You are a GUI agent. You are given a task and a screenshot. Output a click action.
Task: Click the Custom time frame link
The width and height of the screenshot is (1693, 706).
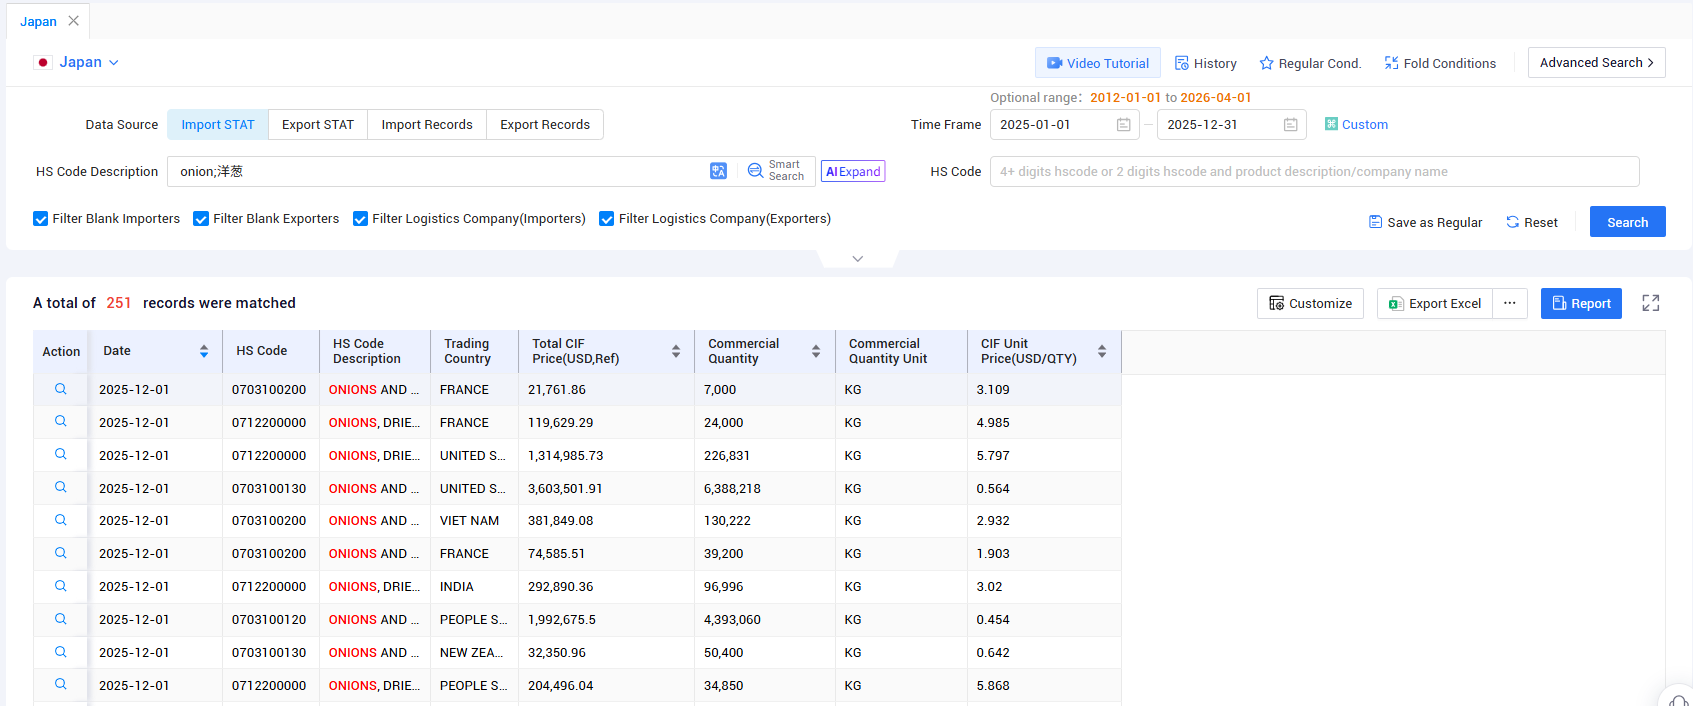pos(1356,125)
